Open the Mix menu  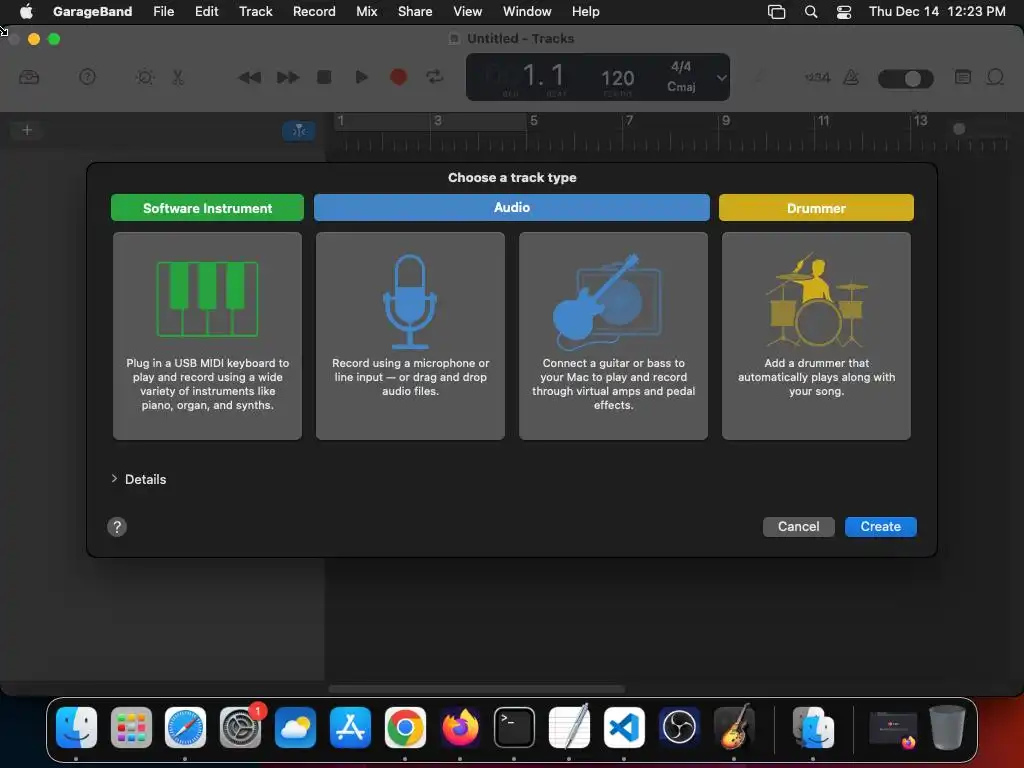pyautogui.click(x=366, y=11)
